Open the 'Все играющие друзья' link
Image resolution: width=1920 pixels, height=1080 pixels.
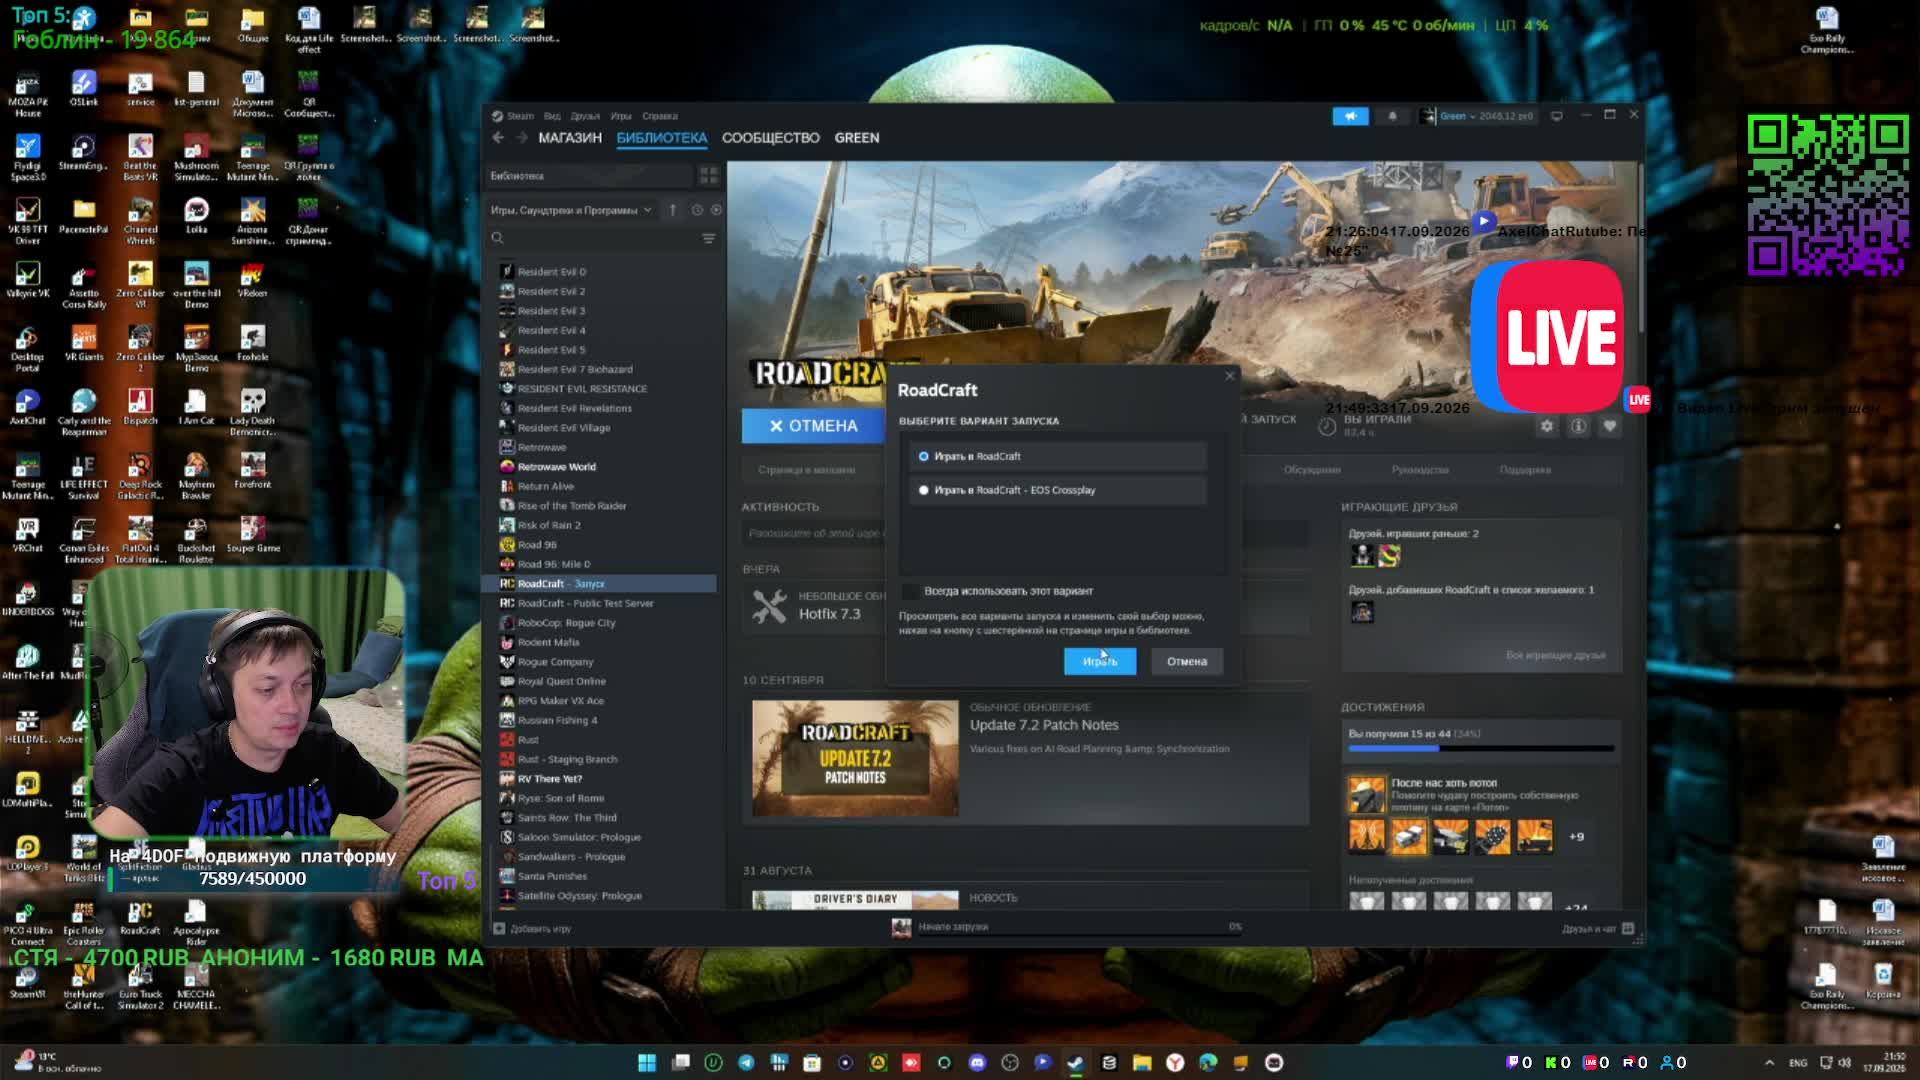point(1556,656)
